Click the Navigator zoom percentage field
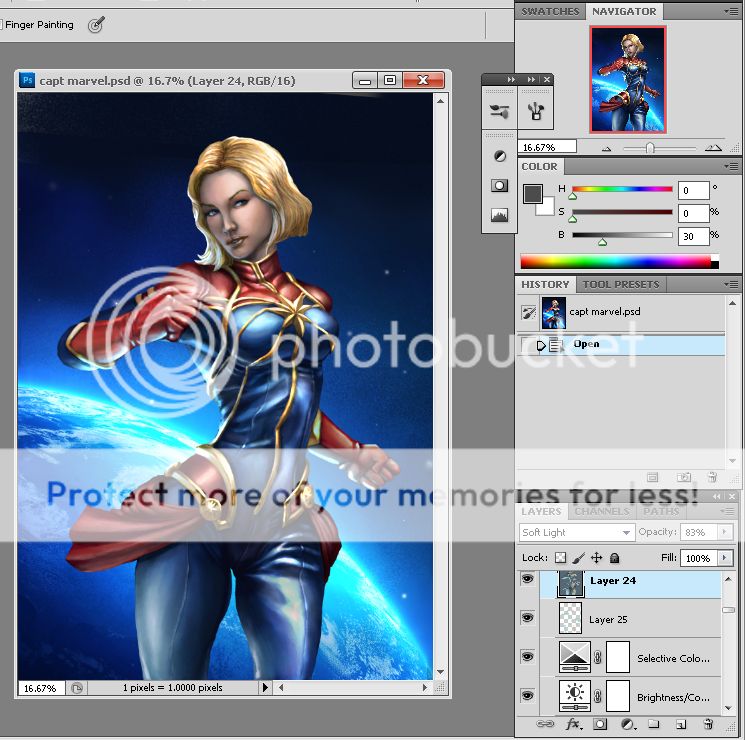This screenshot has width=745, height=740. (x=547, y=147)
